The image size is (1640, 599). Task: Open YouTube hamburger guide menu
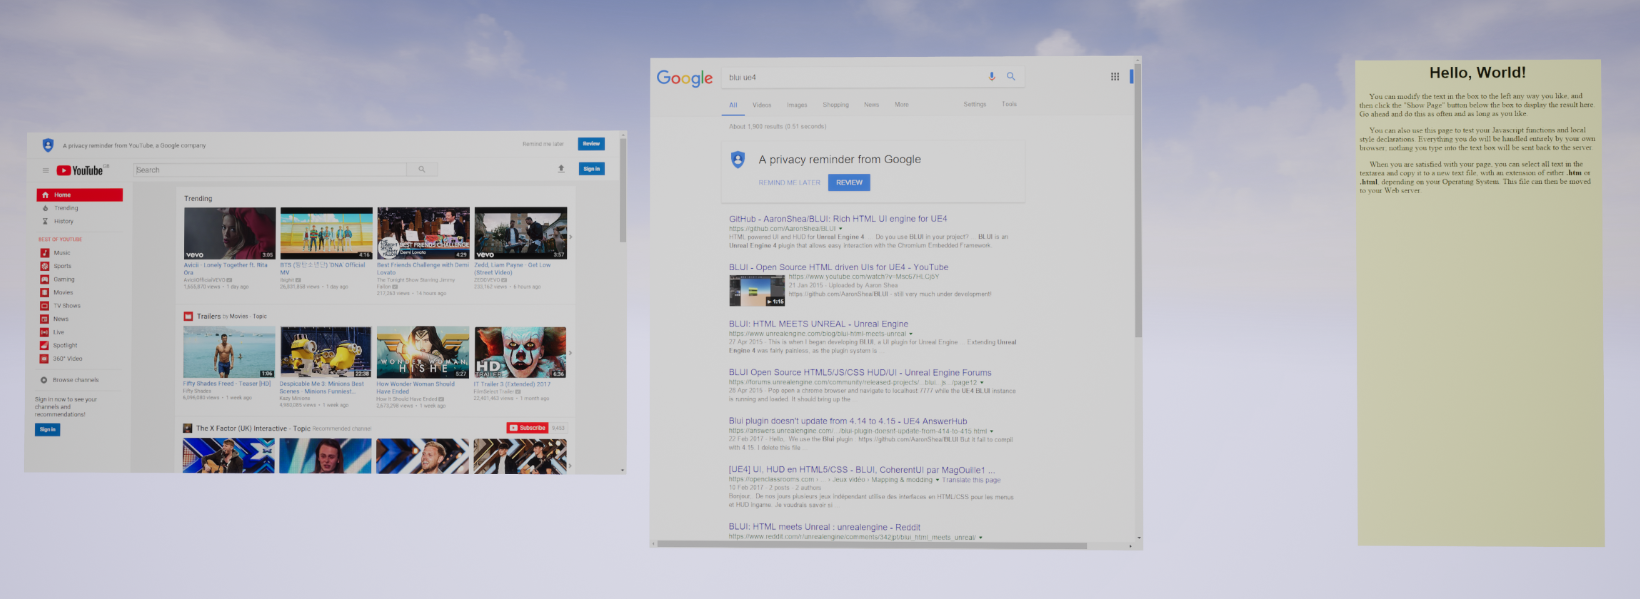(45, 170)
